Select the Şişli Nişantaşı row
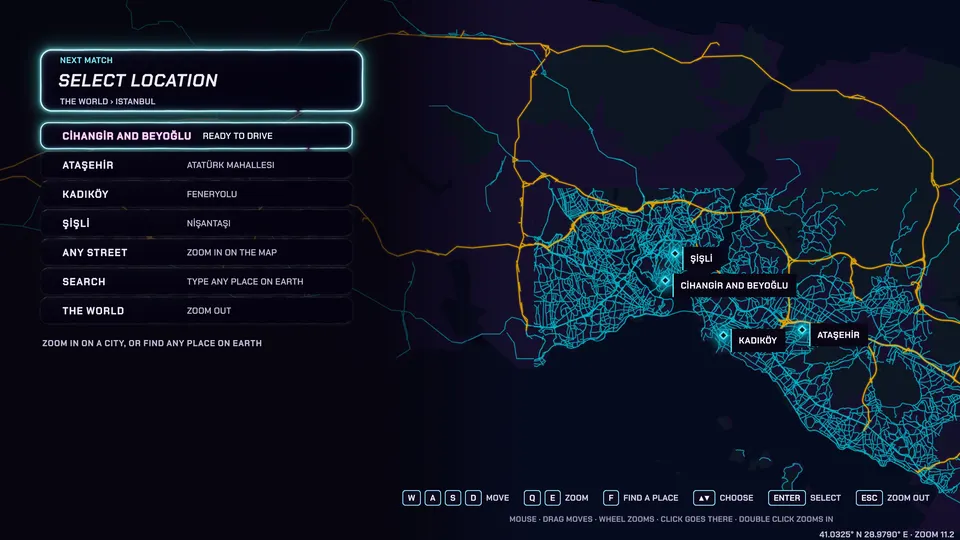The image size is (960, 540). [x=197, y=223]
